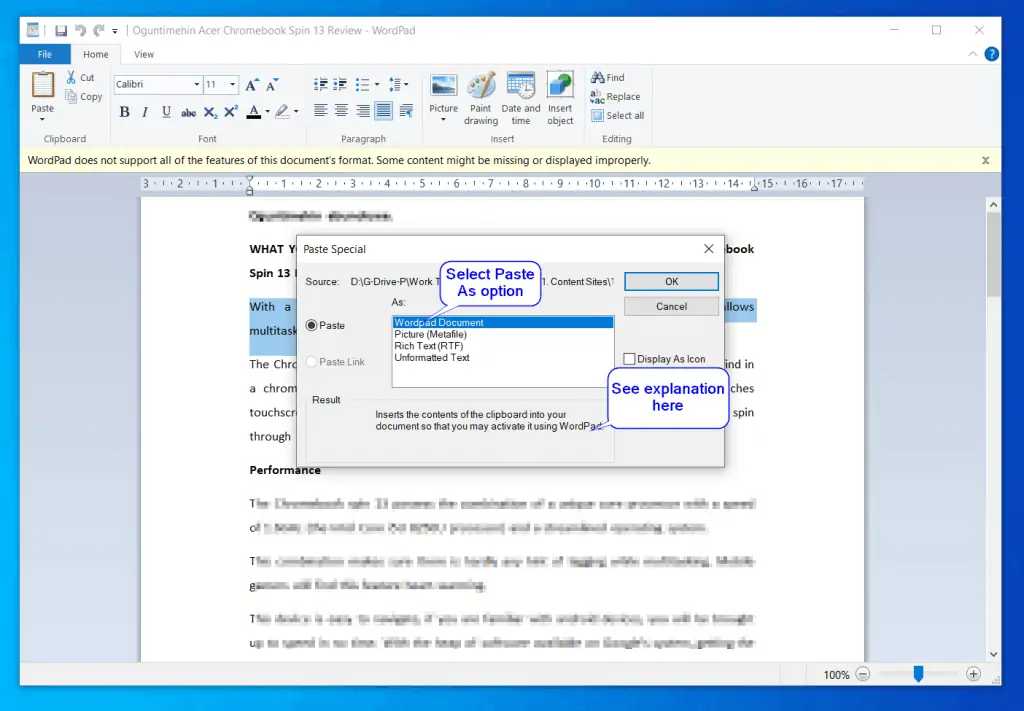Toggle Justify paragraph alignment
Viewport: 1024px width, 711px height.
coord(385,111)
